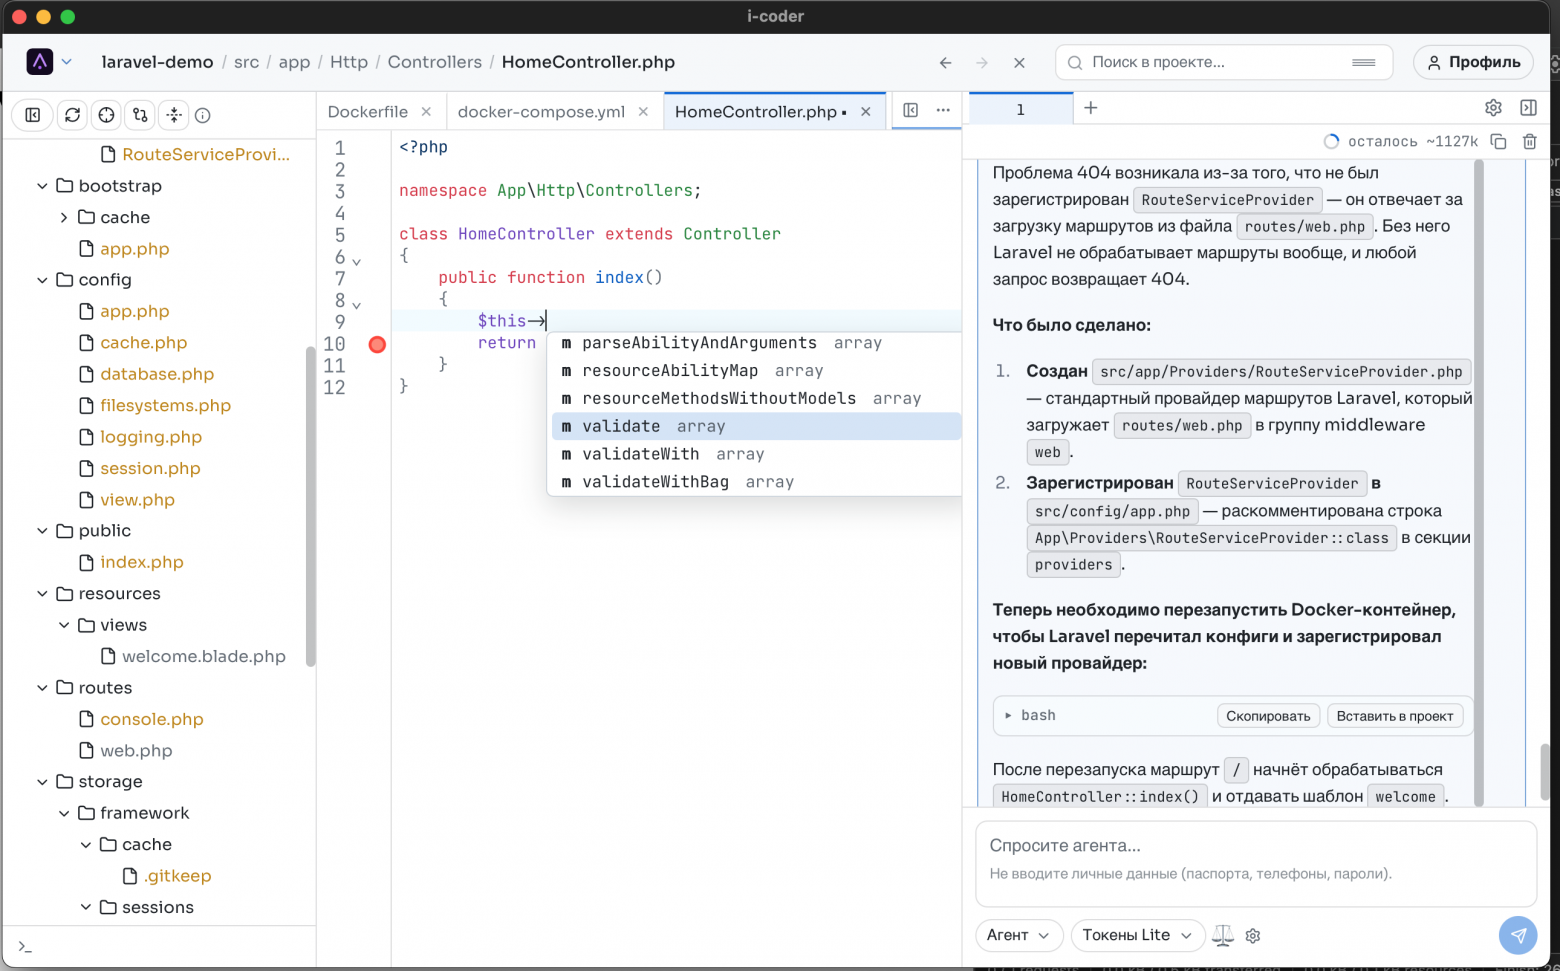Click the Поиск в проекте search field

tap(1224, 62)
